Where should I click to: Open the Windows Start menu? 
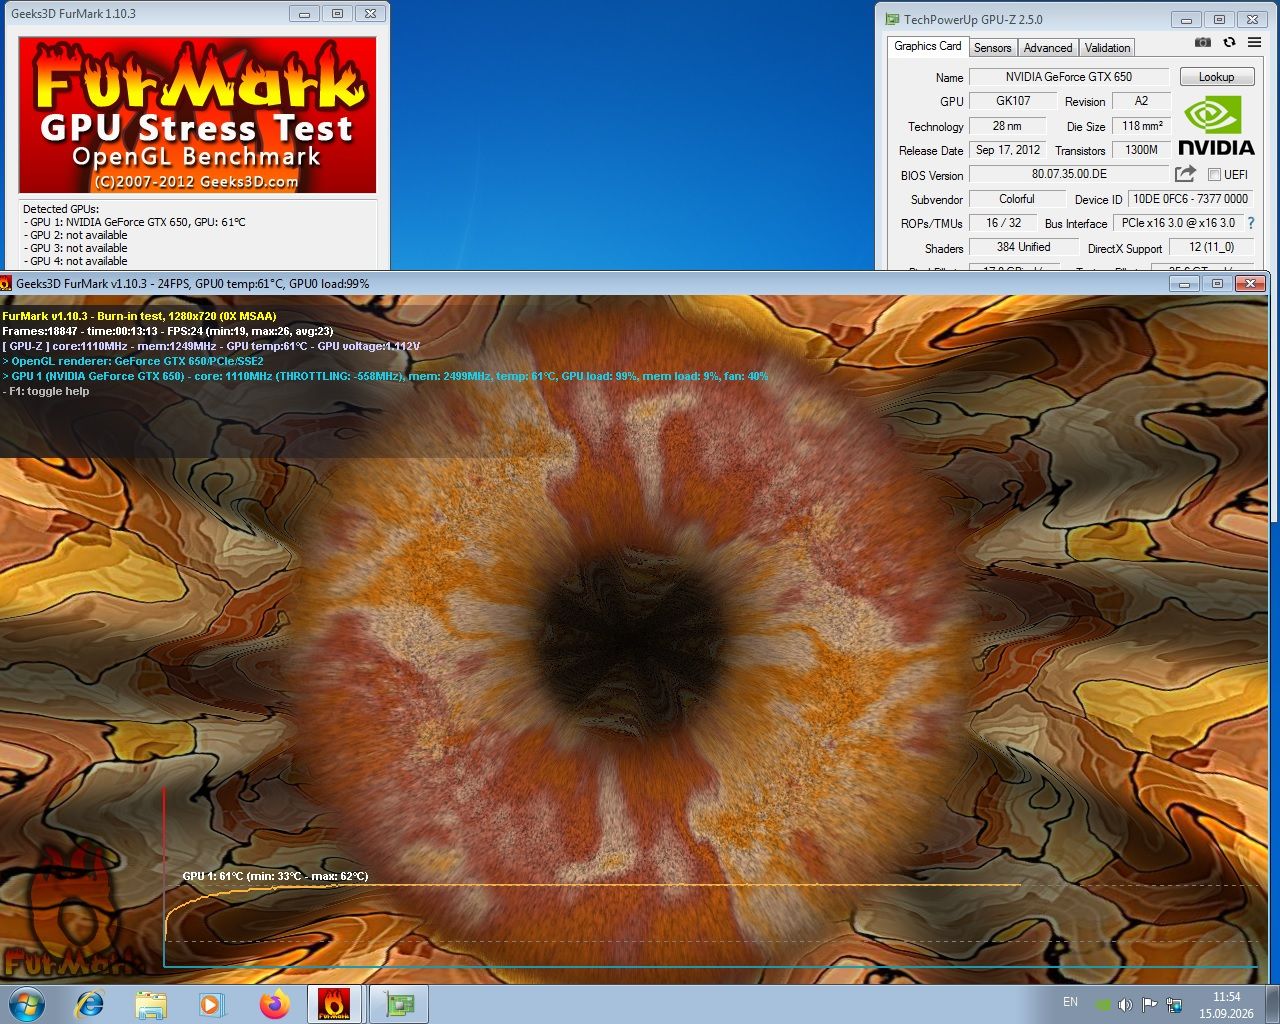coord(26,1003)
